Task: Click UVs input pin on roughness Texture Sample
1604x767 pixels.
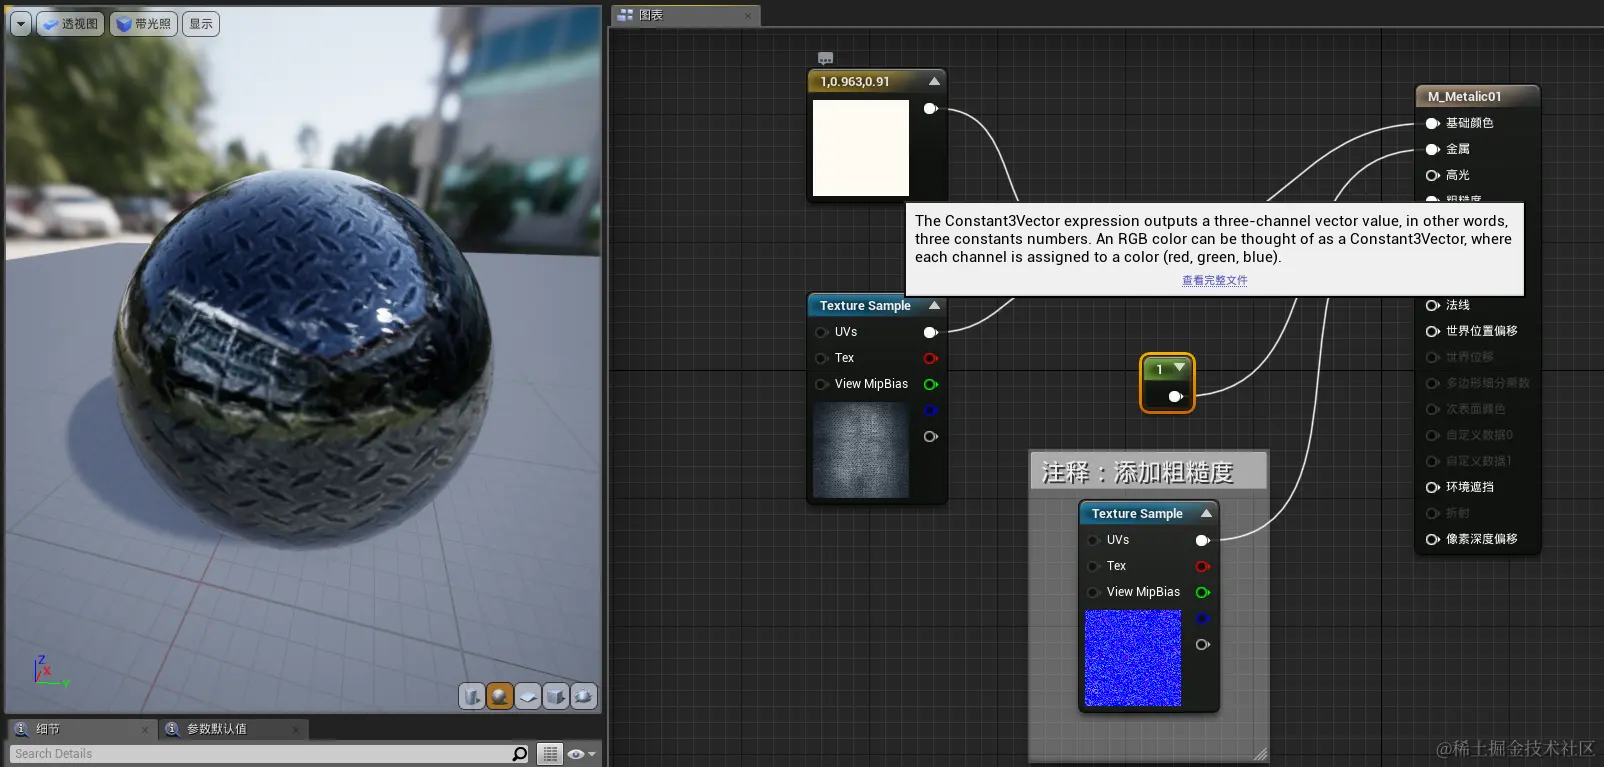Action: coord(1094,540)
